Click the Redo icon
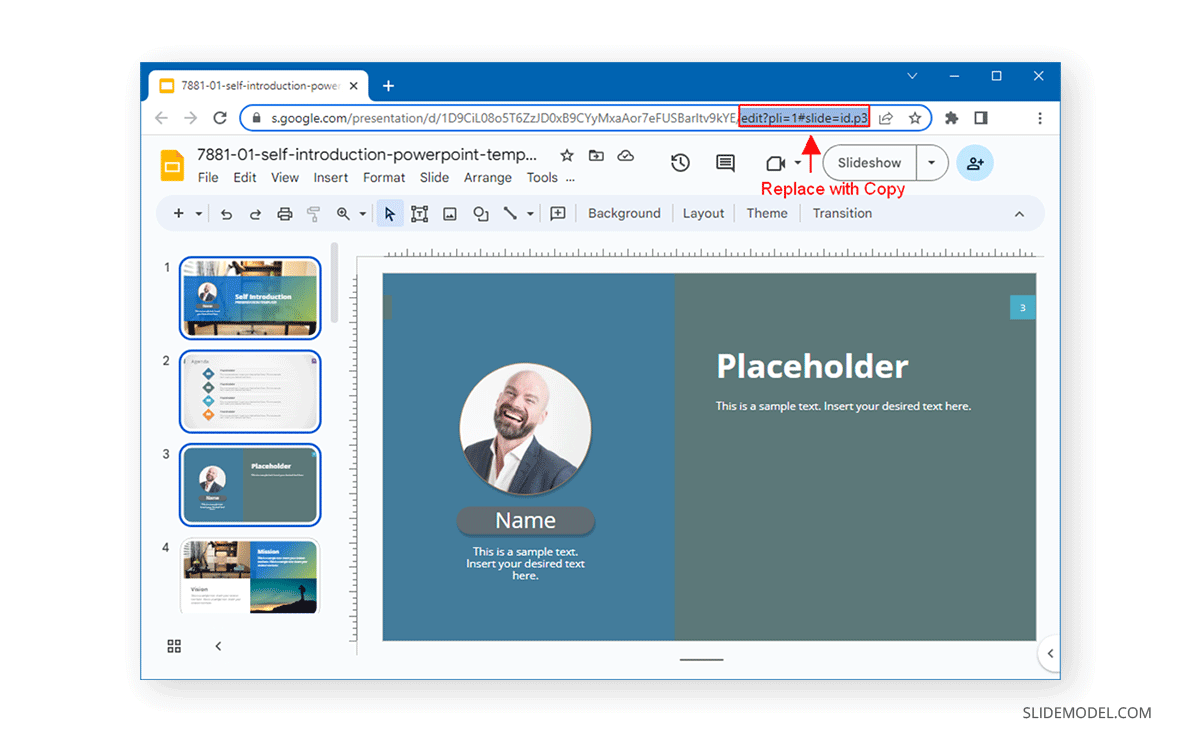This screenshot has width=1200, height=743. point(256,213)
